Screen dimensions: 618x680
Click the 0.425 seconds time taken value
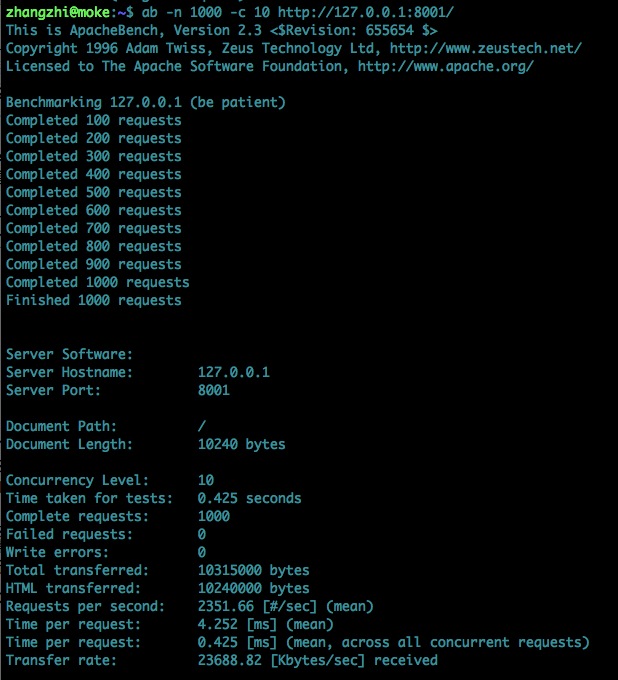pyautogui.click(x=249, y=498)
